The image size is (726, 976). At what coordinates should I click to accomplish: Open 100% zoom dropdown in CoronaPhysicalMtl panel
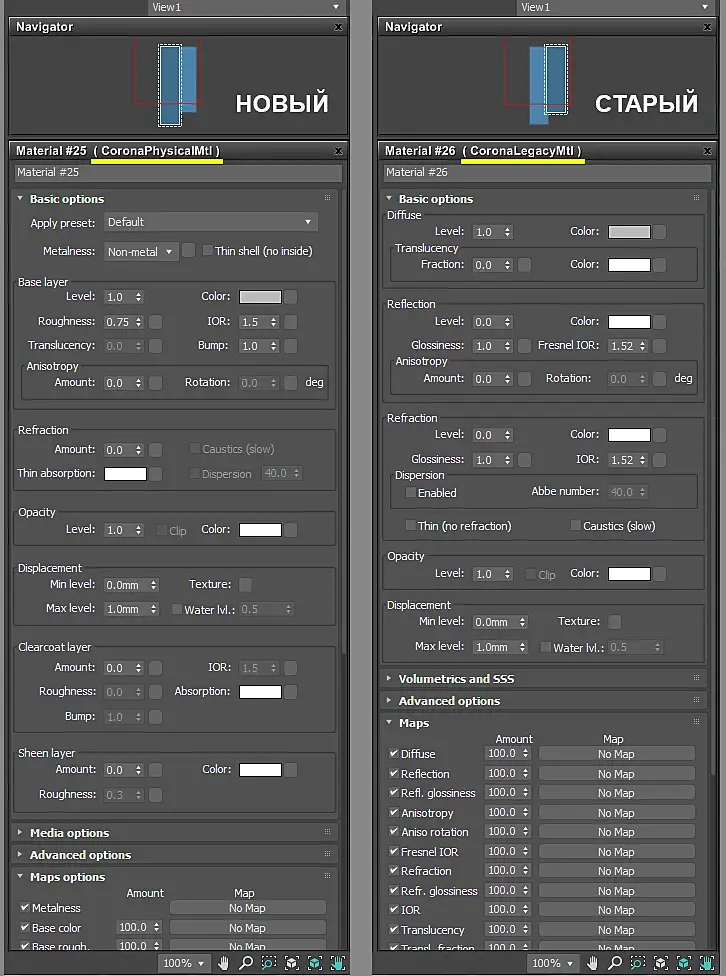pos(184,963)
